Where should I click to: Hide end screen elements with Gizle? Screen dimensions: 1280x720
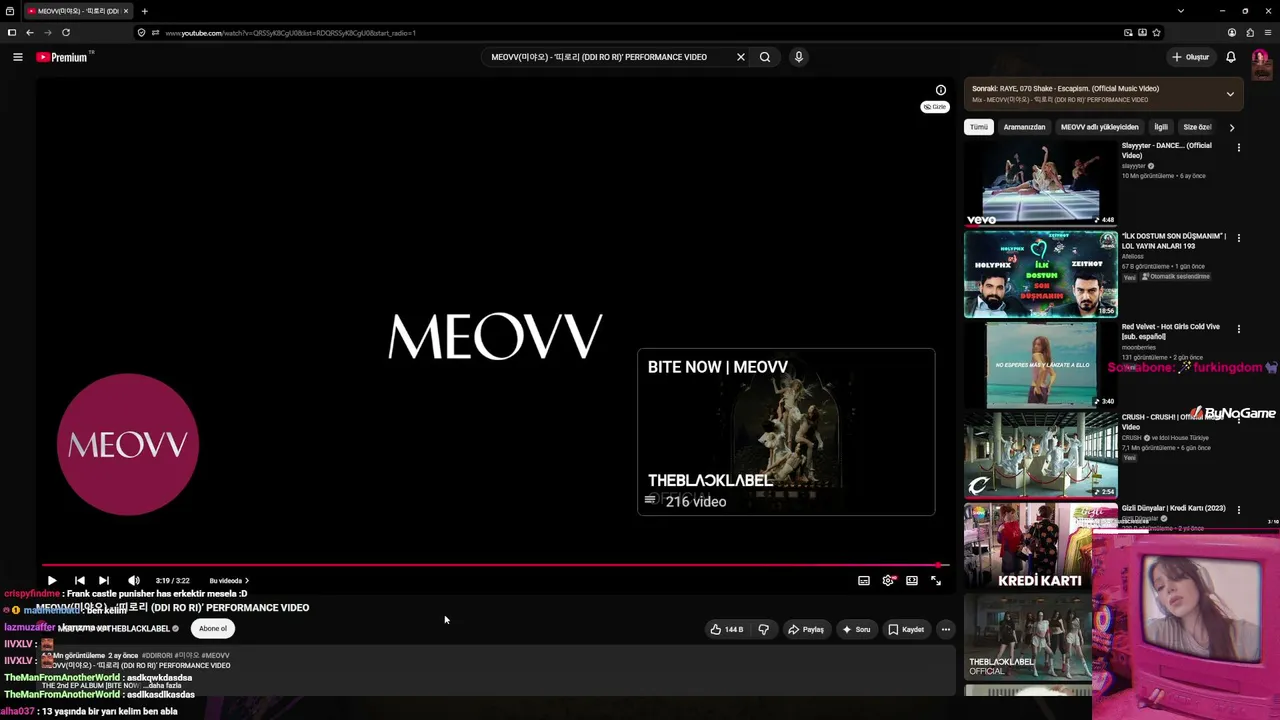935,107
